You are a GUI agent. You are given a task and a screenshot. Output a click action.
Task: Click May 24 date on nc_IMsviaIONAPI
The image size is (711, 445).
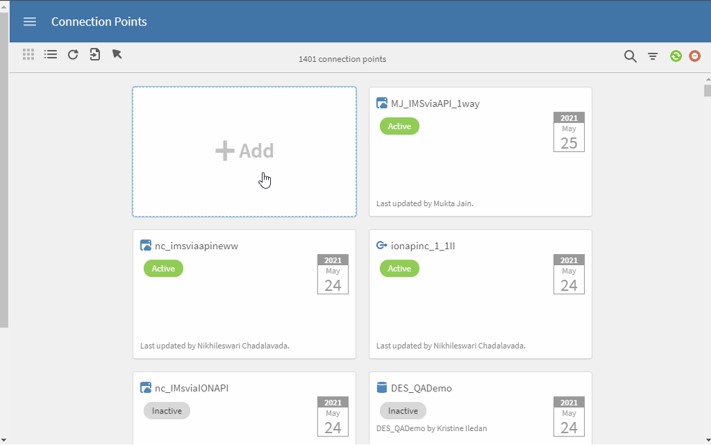click(x=333, y=416)
